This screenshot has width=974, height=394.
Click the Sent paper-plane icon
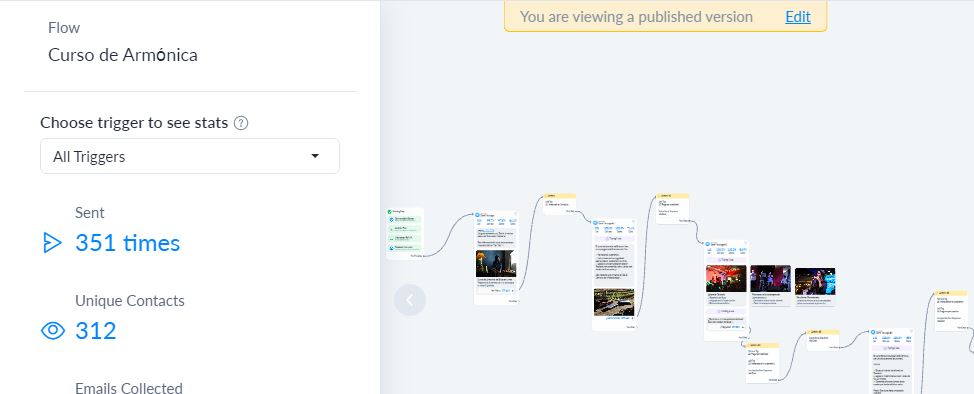[52, 243]
